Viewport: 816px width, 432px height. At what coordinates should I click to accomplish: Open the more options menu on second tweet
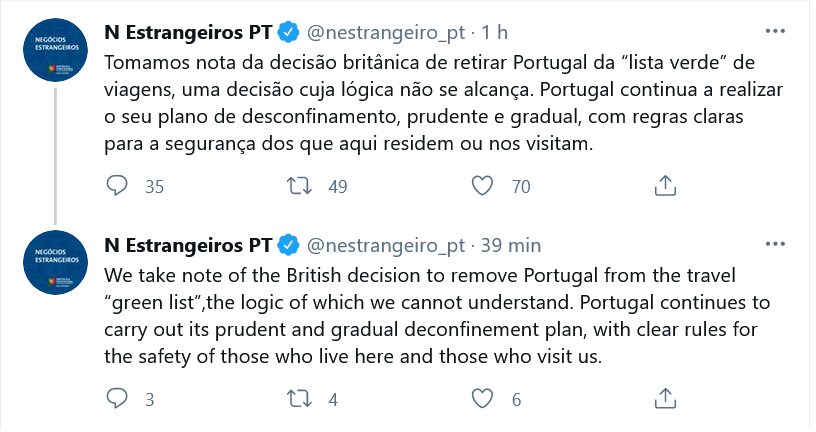[x=775, y=244]
